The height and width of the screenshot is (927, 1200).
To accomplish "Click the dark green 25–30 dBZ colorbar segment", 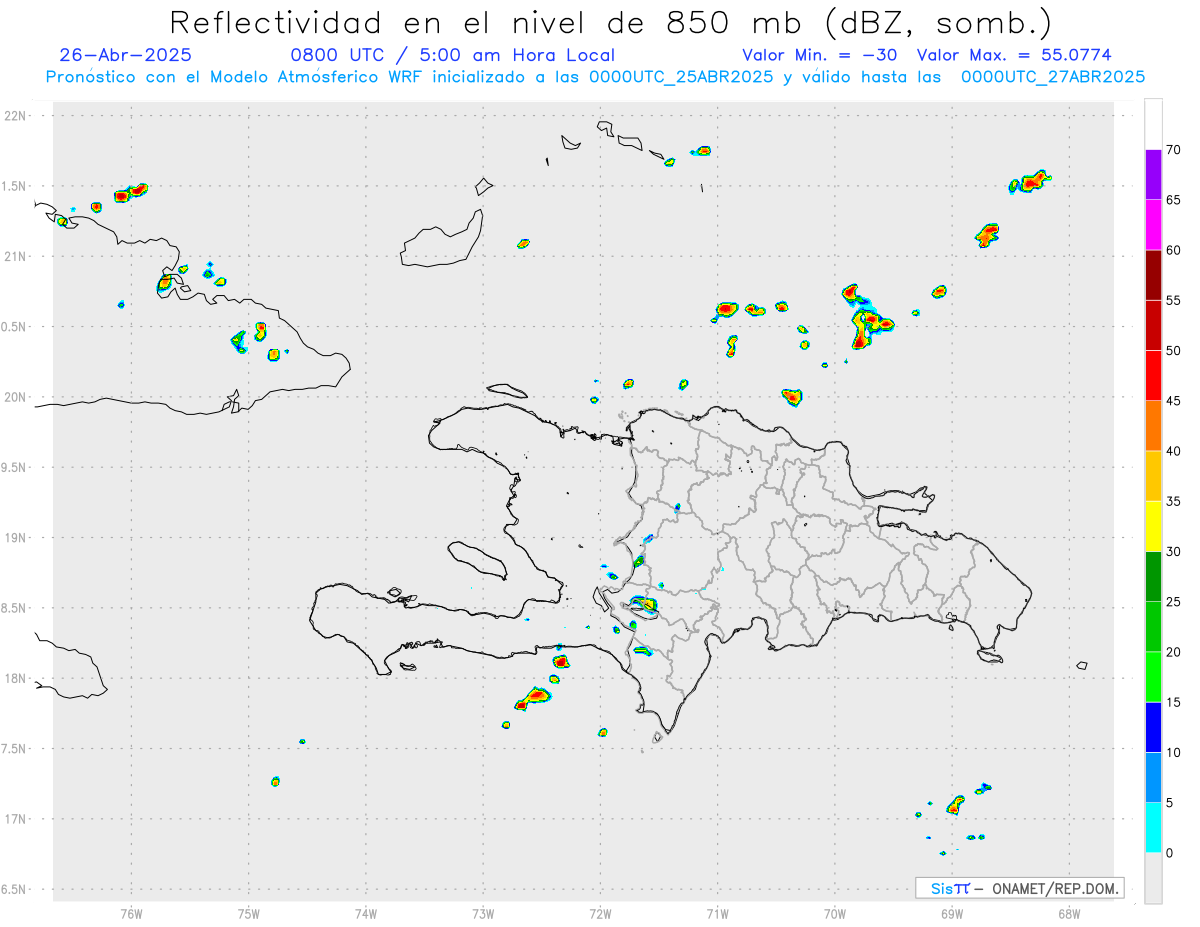I will click(x=1154, y=577).
